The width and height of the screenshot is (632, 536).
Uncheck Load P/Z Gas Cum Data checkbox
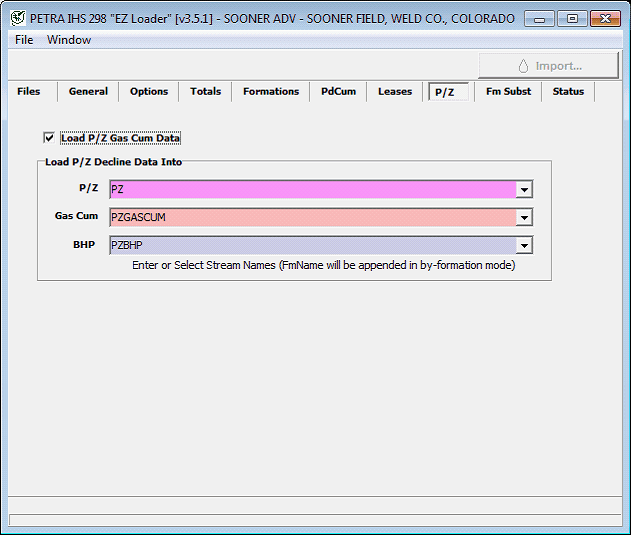[x=49, y=138]
